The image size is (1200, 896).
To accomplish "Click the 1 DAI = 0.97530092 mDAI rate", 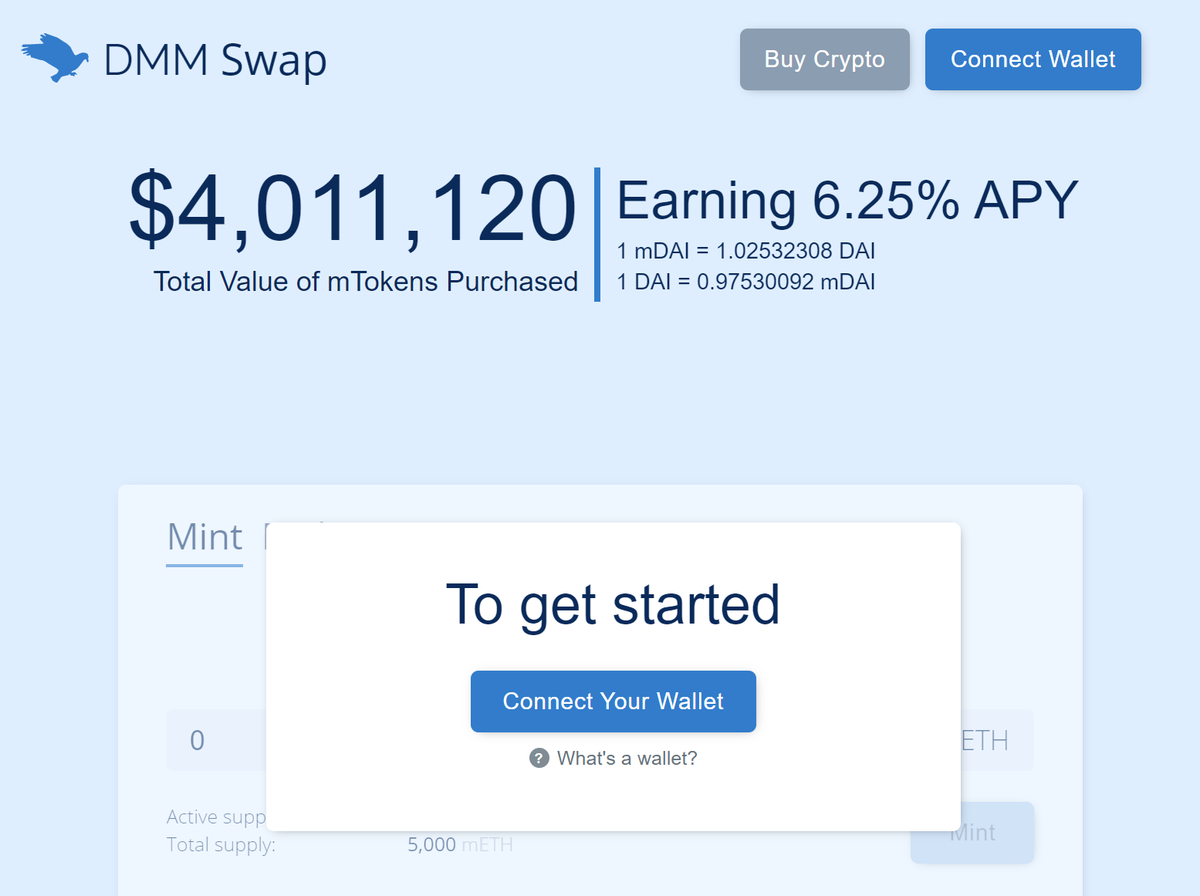I will click(746, 282).
